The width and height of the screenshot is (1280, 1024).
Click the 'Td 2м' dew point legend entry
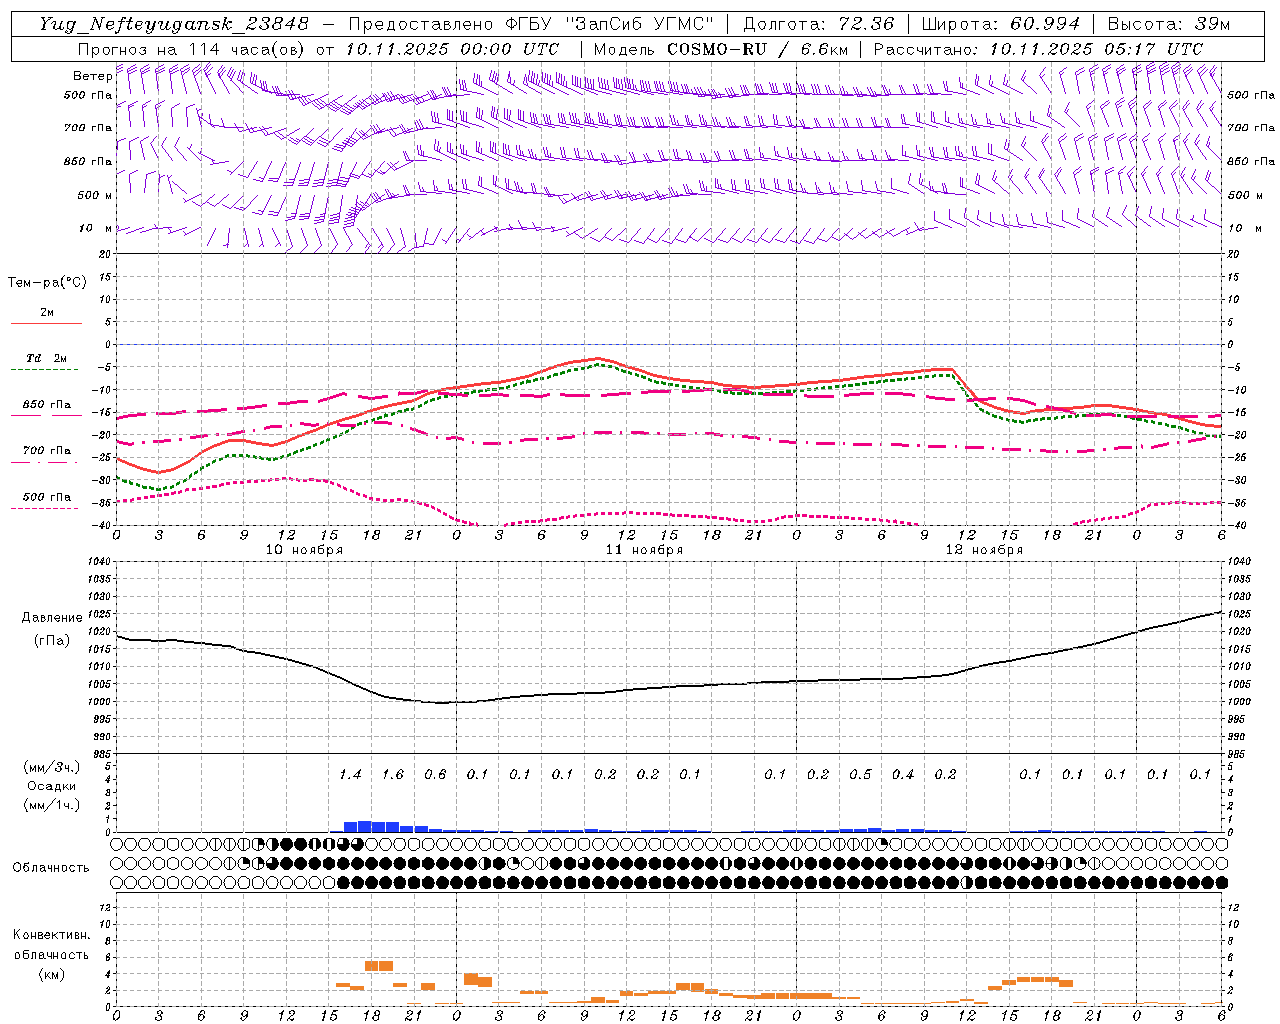[x=47, y=358]
